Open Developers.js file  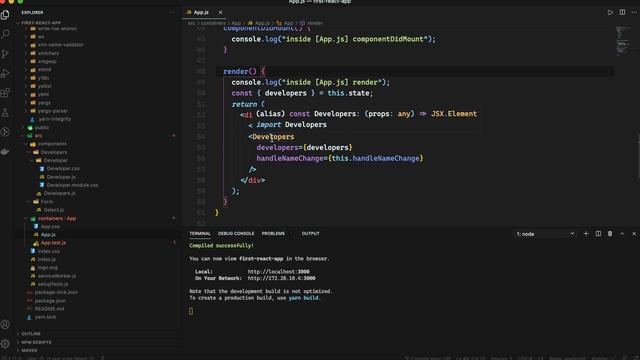click(59, 193)
